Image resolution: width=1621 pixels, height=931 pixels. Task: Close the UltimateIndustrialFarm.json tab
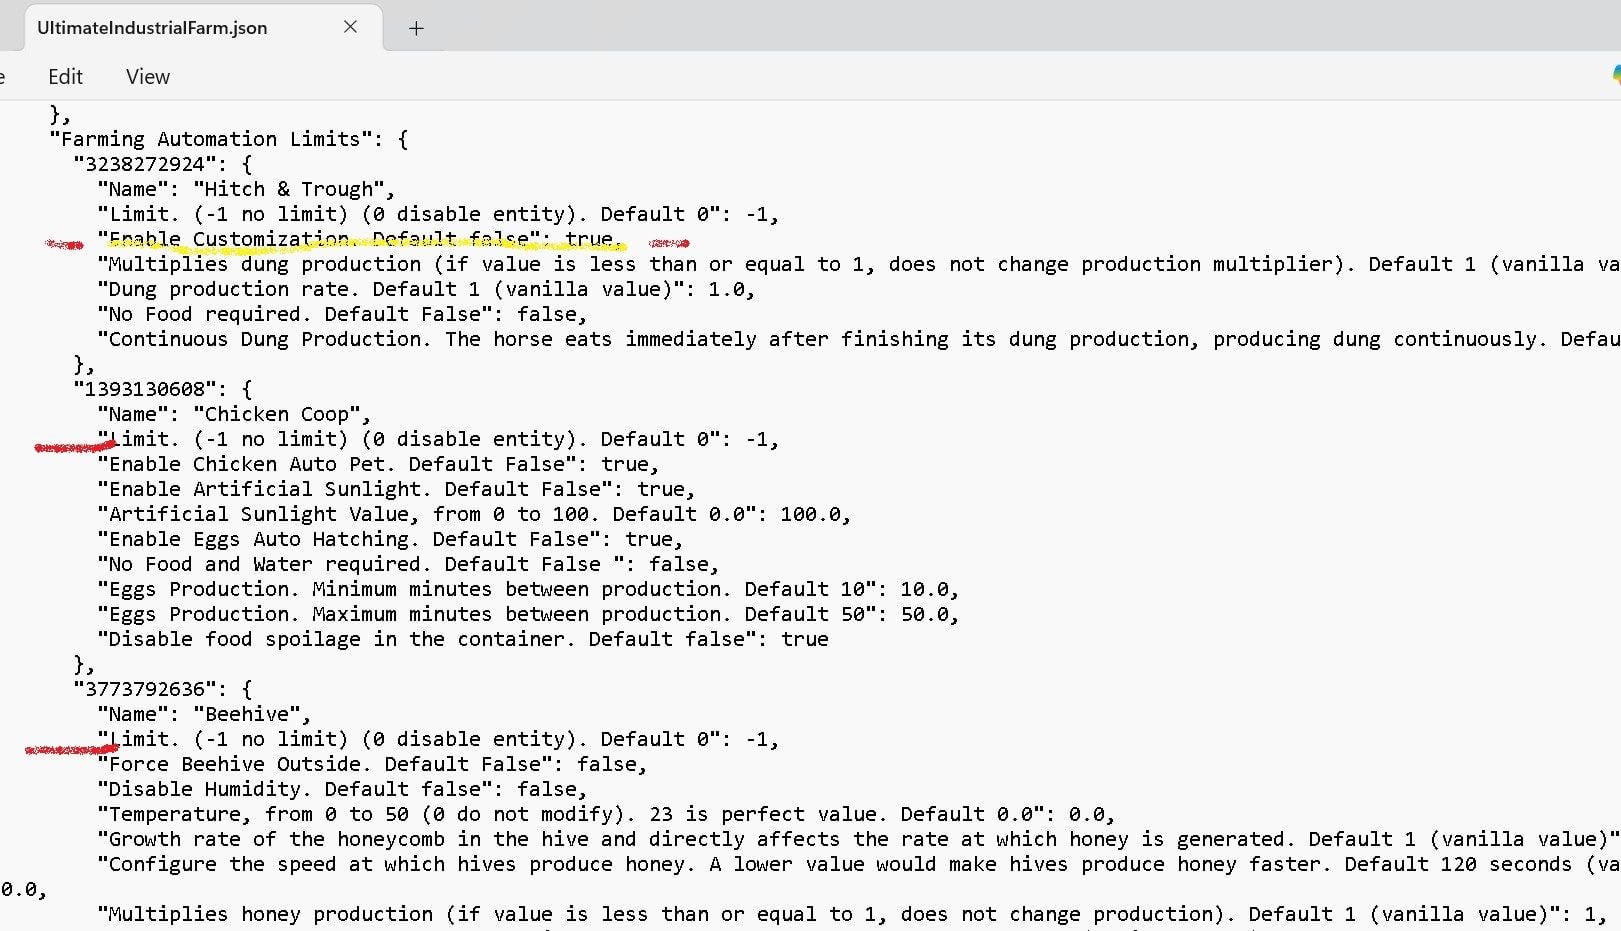(x=350, y=27)
